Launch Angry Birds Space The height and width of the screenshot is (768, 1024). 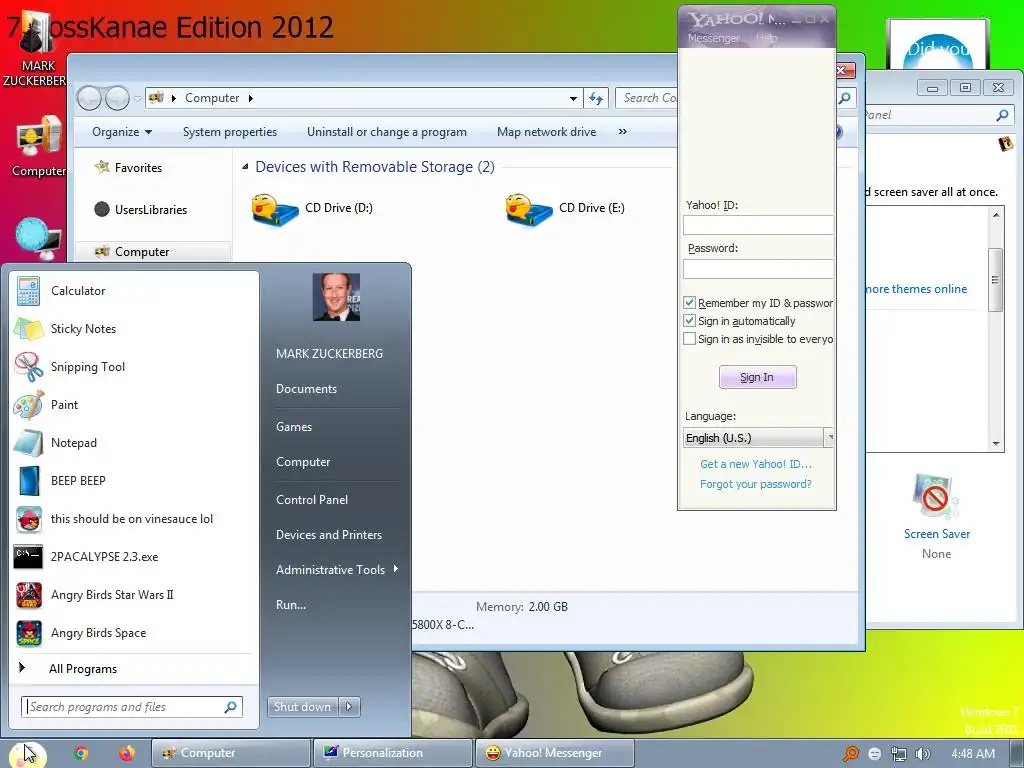pyautogui.click(x=134, y=633)
